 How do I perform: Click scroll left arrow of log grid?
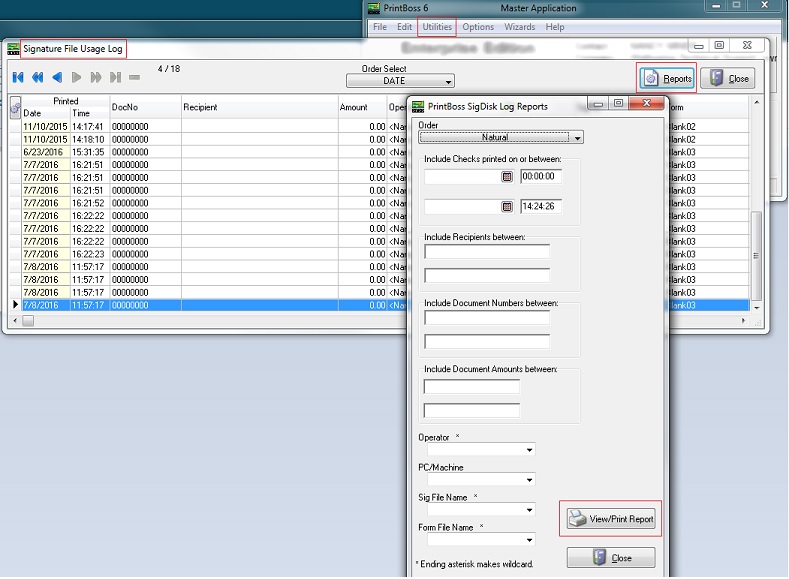[15, 320]
